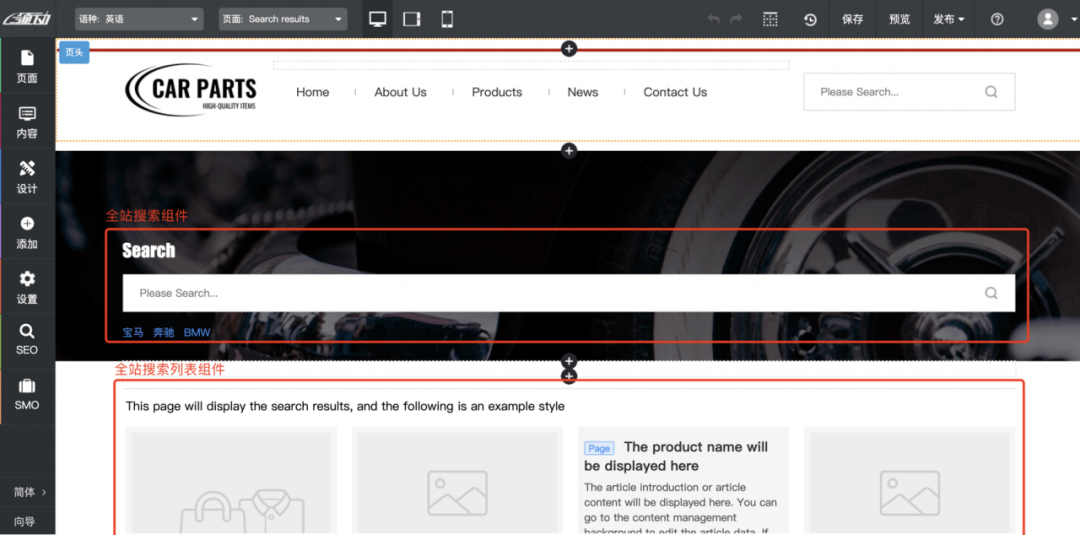The width and height of the screenshot is (1080, 535).
Task: Open the help question mark icon
Action: tap(997, 19)
